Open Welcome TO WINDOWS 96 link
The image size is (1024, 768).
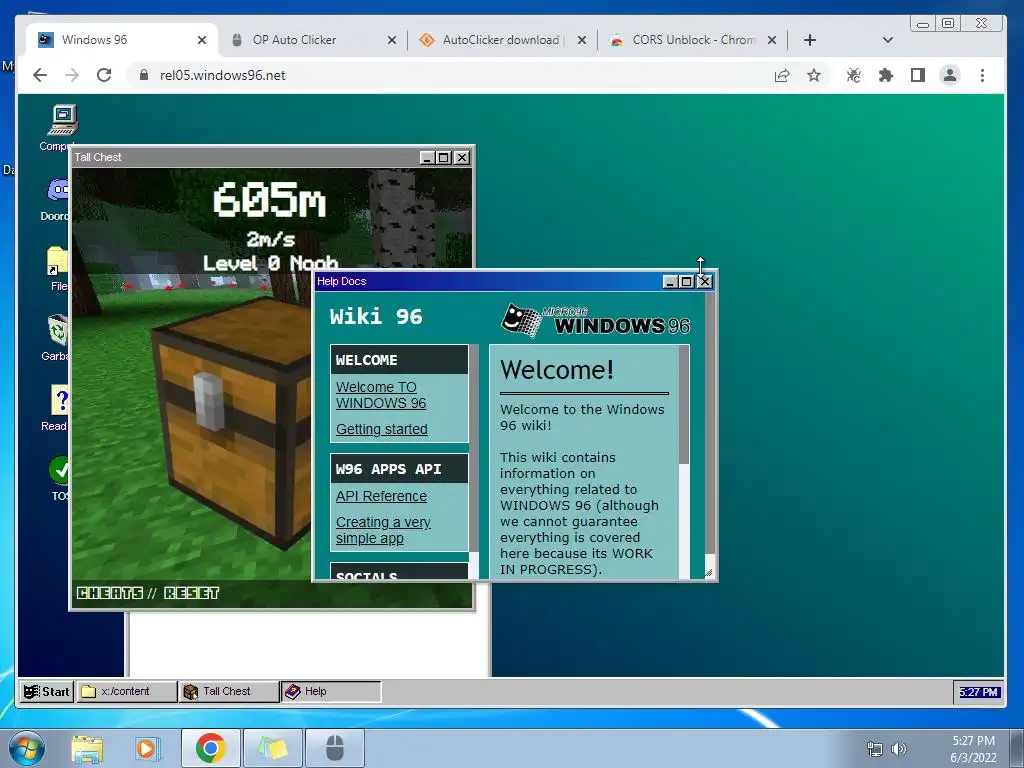click(381, 395)
